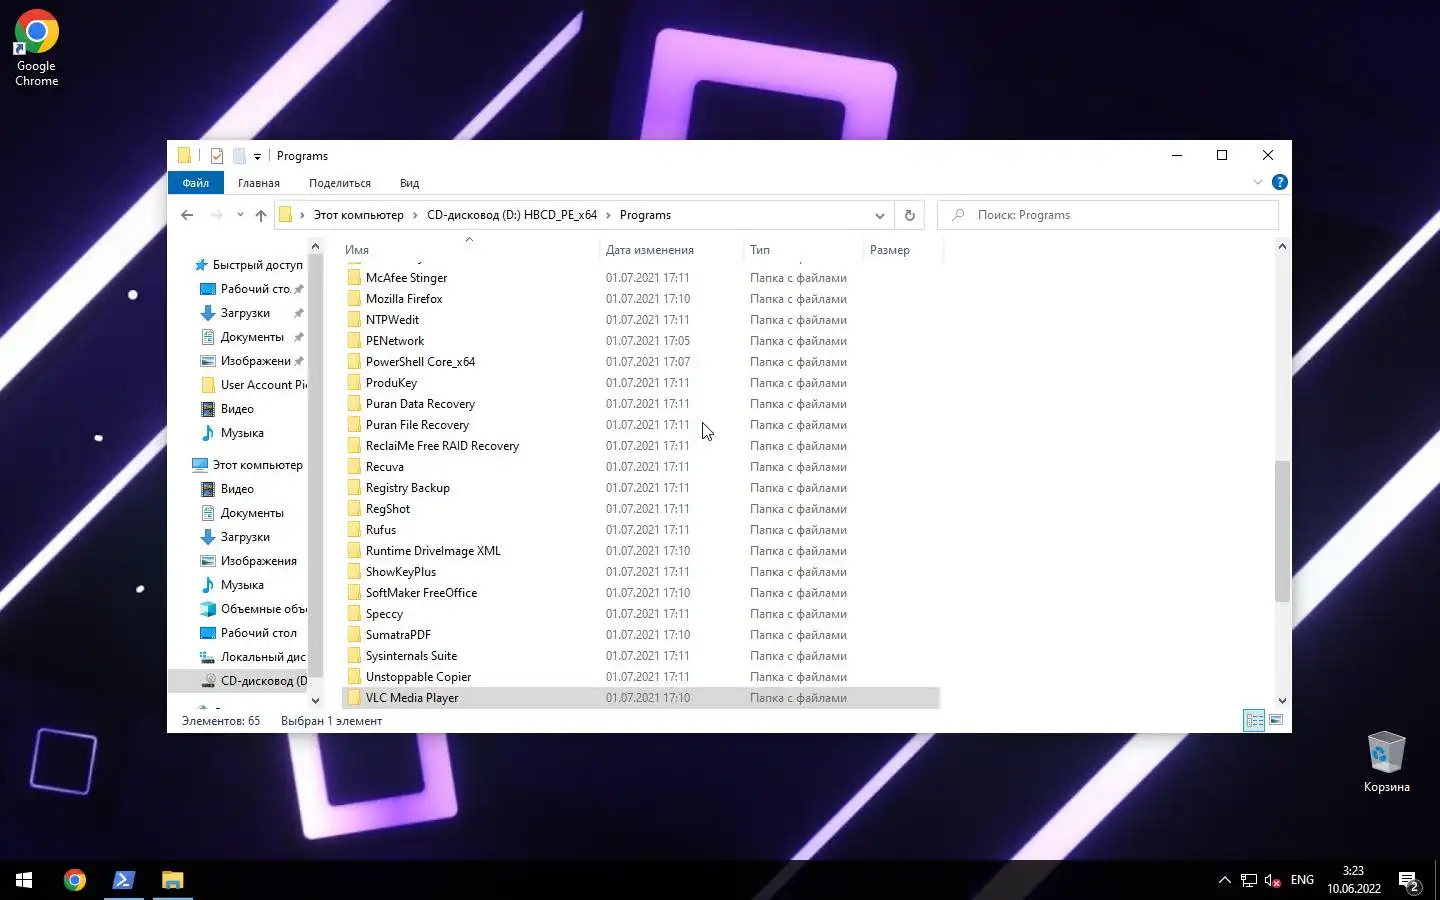
Task: Click New folder icon in quick access toolbar
Action: (240, 156)
